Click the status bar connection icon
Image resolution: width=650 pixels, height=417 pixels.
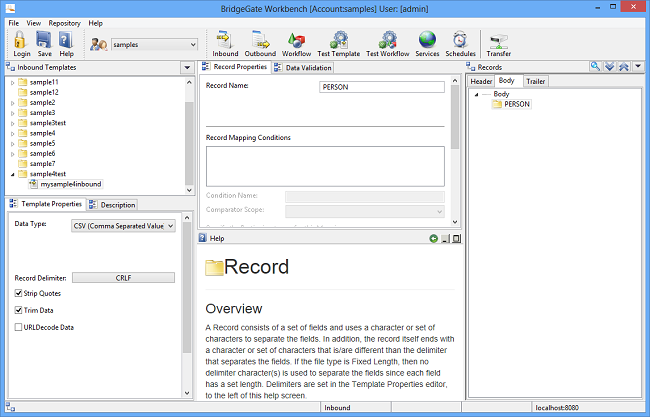pos(10,407)
